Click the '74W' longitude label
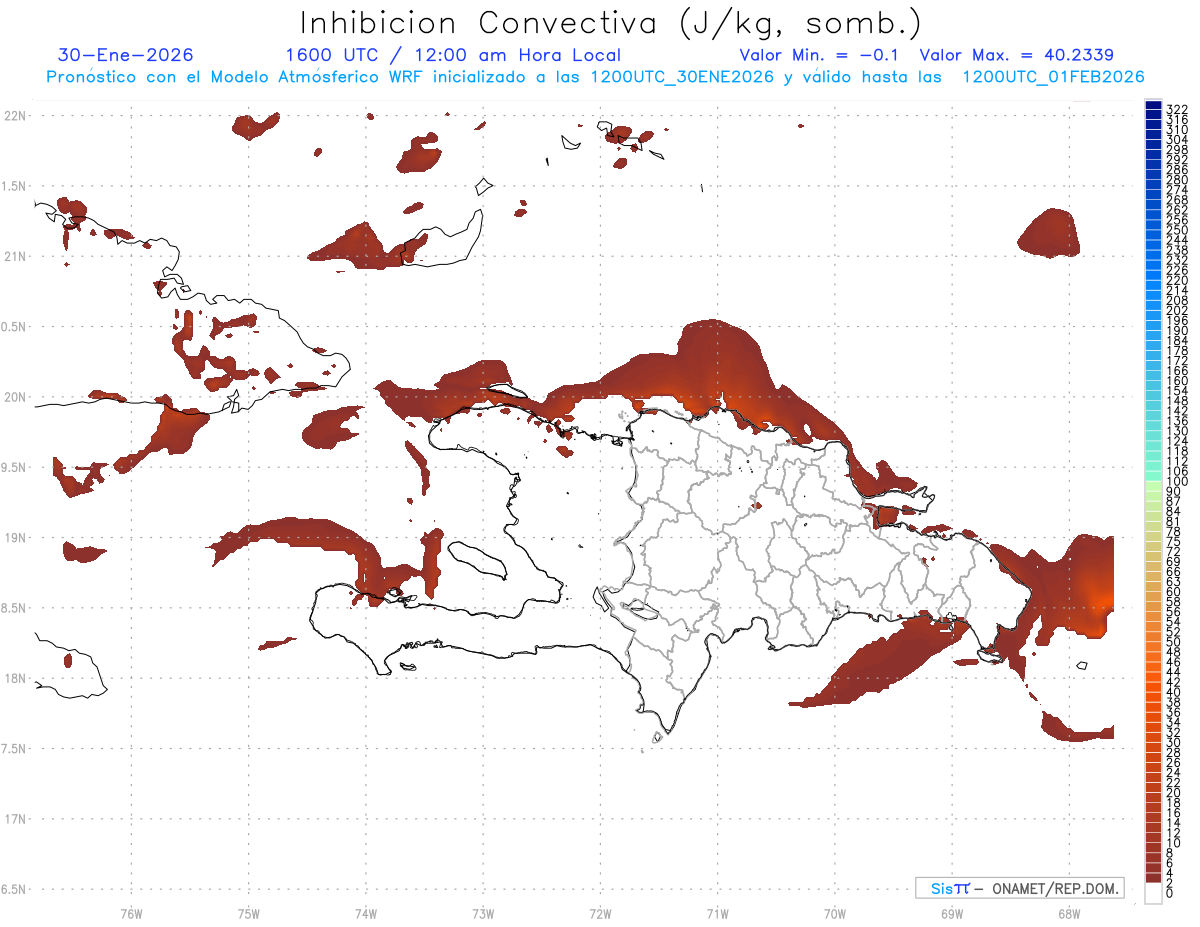This screenshot has width=1200, height=927. click(365, 913)
